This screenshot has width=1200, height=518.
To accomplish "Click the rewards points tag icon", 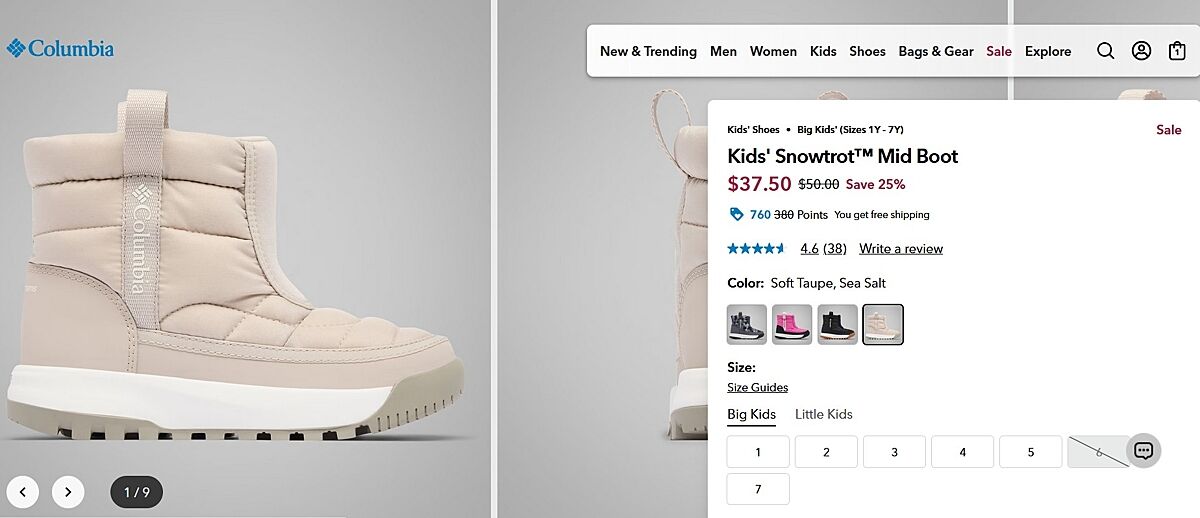I will tap(737, 214).
